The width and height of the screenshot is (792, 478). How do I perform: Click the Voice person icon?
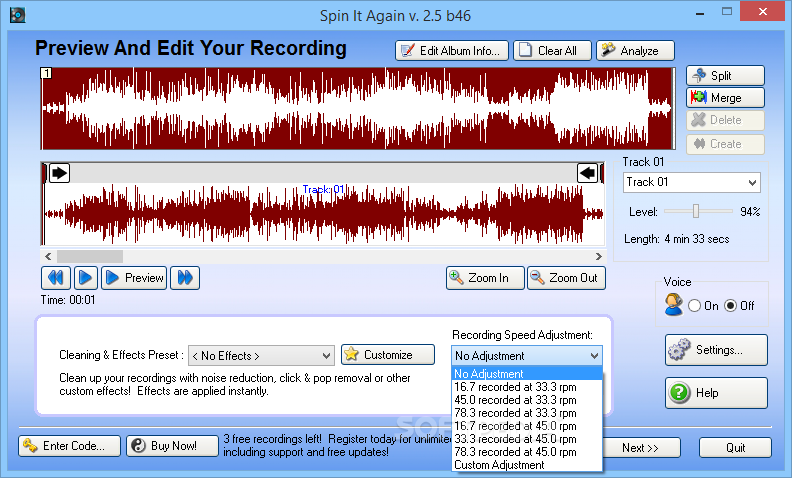pos(674,305)
